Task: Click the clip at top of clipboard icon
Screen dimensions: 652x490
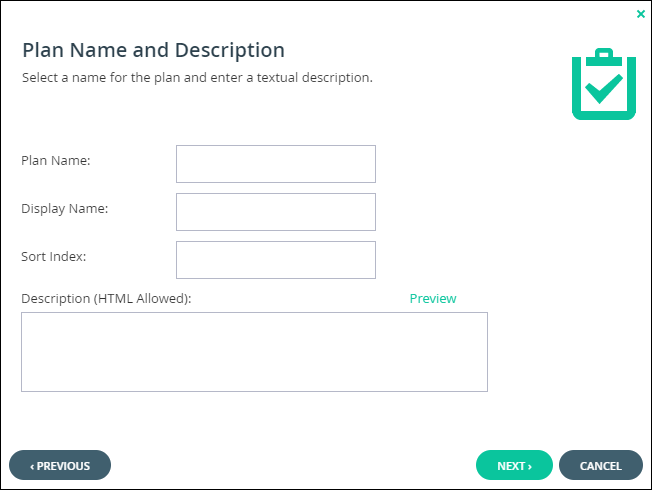Action: pos(604,57)
